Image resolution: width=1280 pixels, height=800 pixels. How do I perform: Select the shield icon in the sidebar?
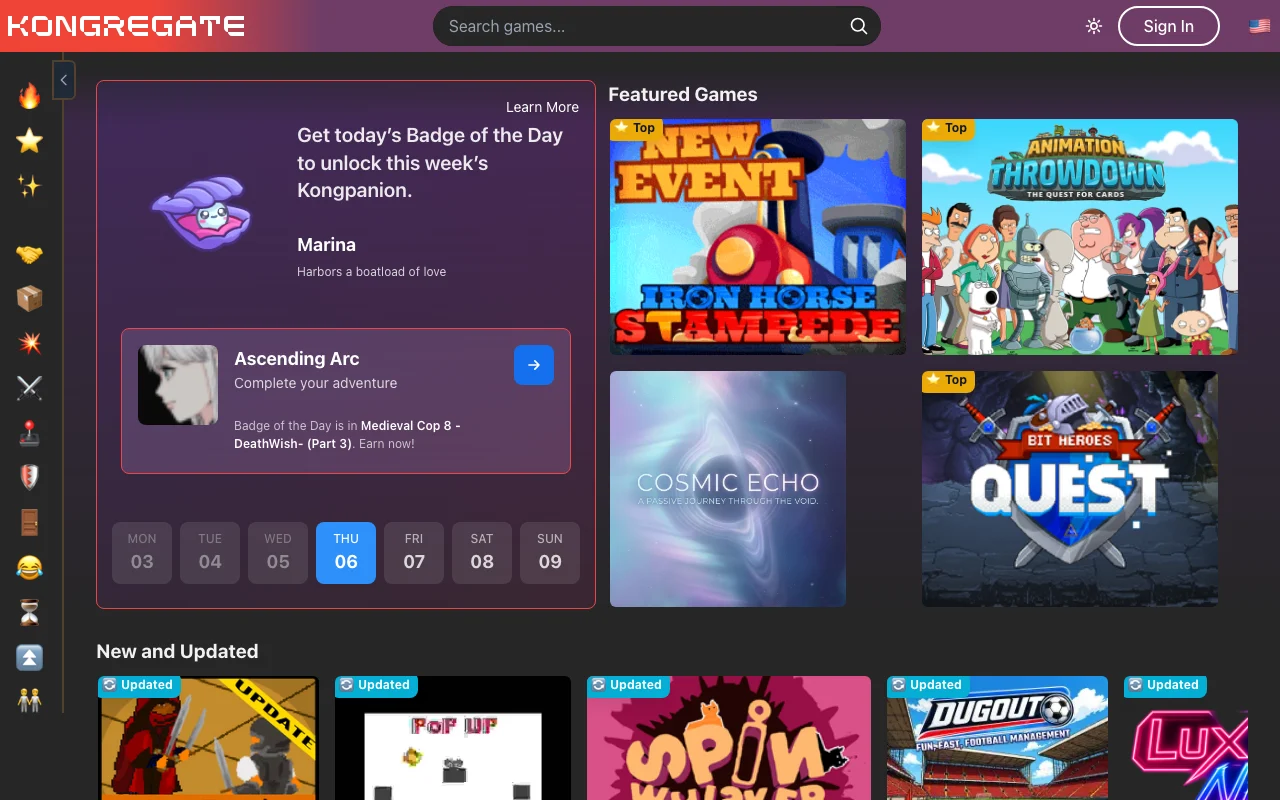click(30, 478)
